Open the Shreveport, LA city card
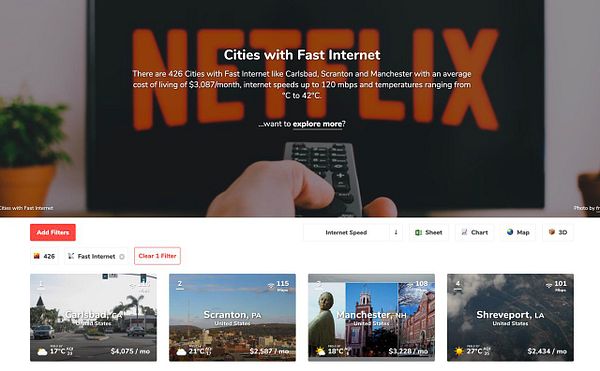Viewport: 600px width, 371px height. coord(510,317)
